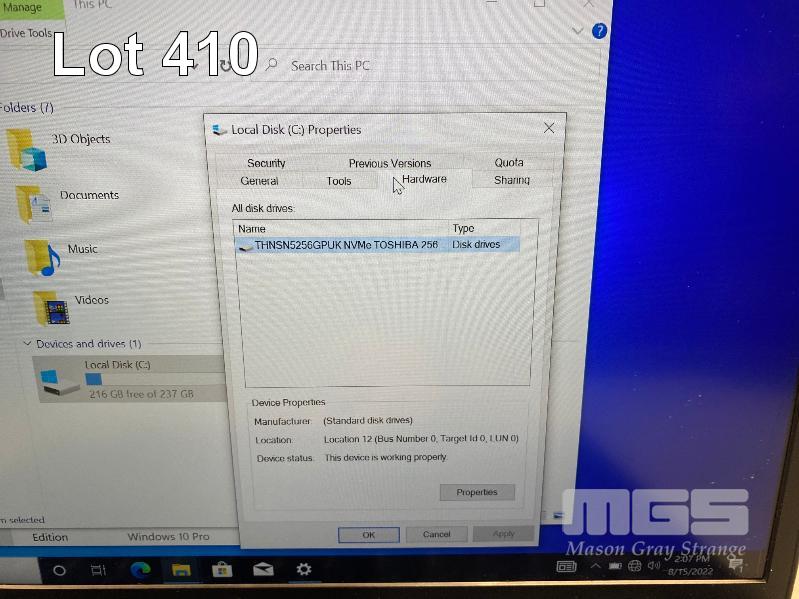
Task: Collapse the Devices and drives group
Action: (x=28, y=344)
